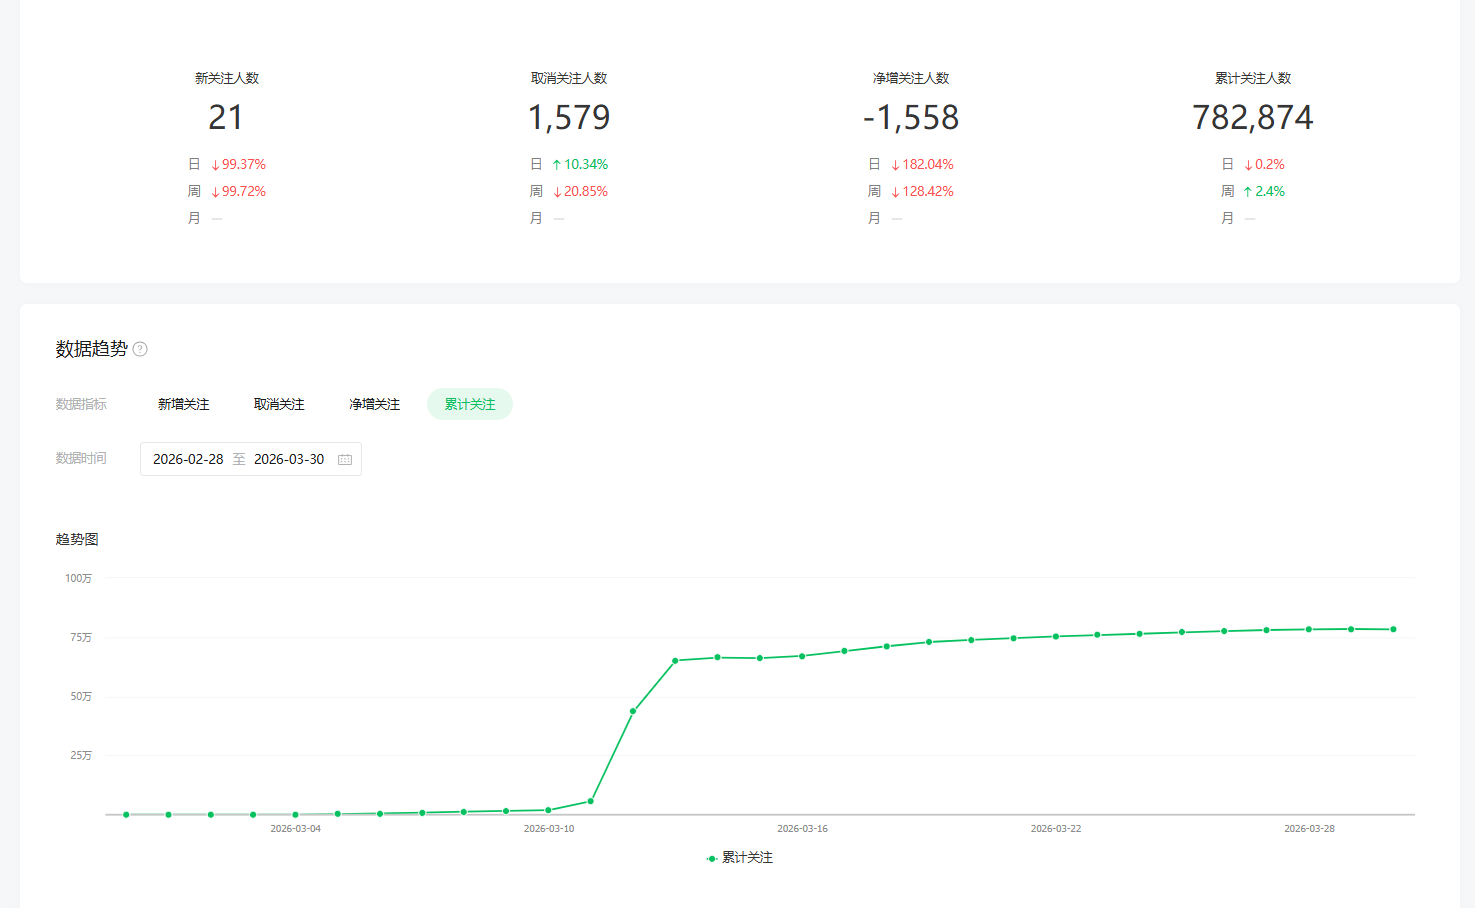
Task: Open the calendar icon in date range
Action: (x=345, y=459)
